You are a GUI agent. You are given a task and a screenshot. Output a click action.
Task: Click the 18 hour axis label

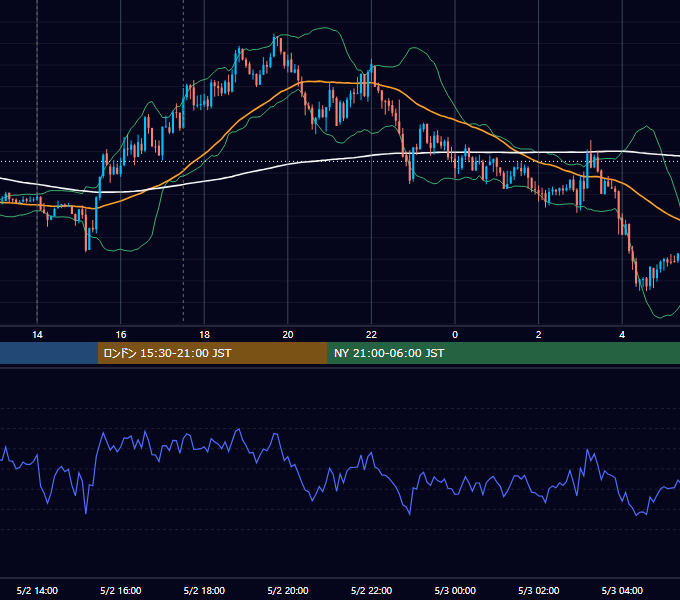(x=204, y=335)
